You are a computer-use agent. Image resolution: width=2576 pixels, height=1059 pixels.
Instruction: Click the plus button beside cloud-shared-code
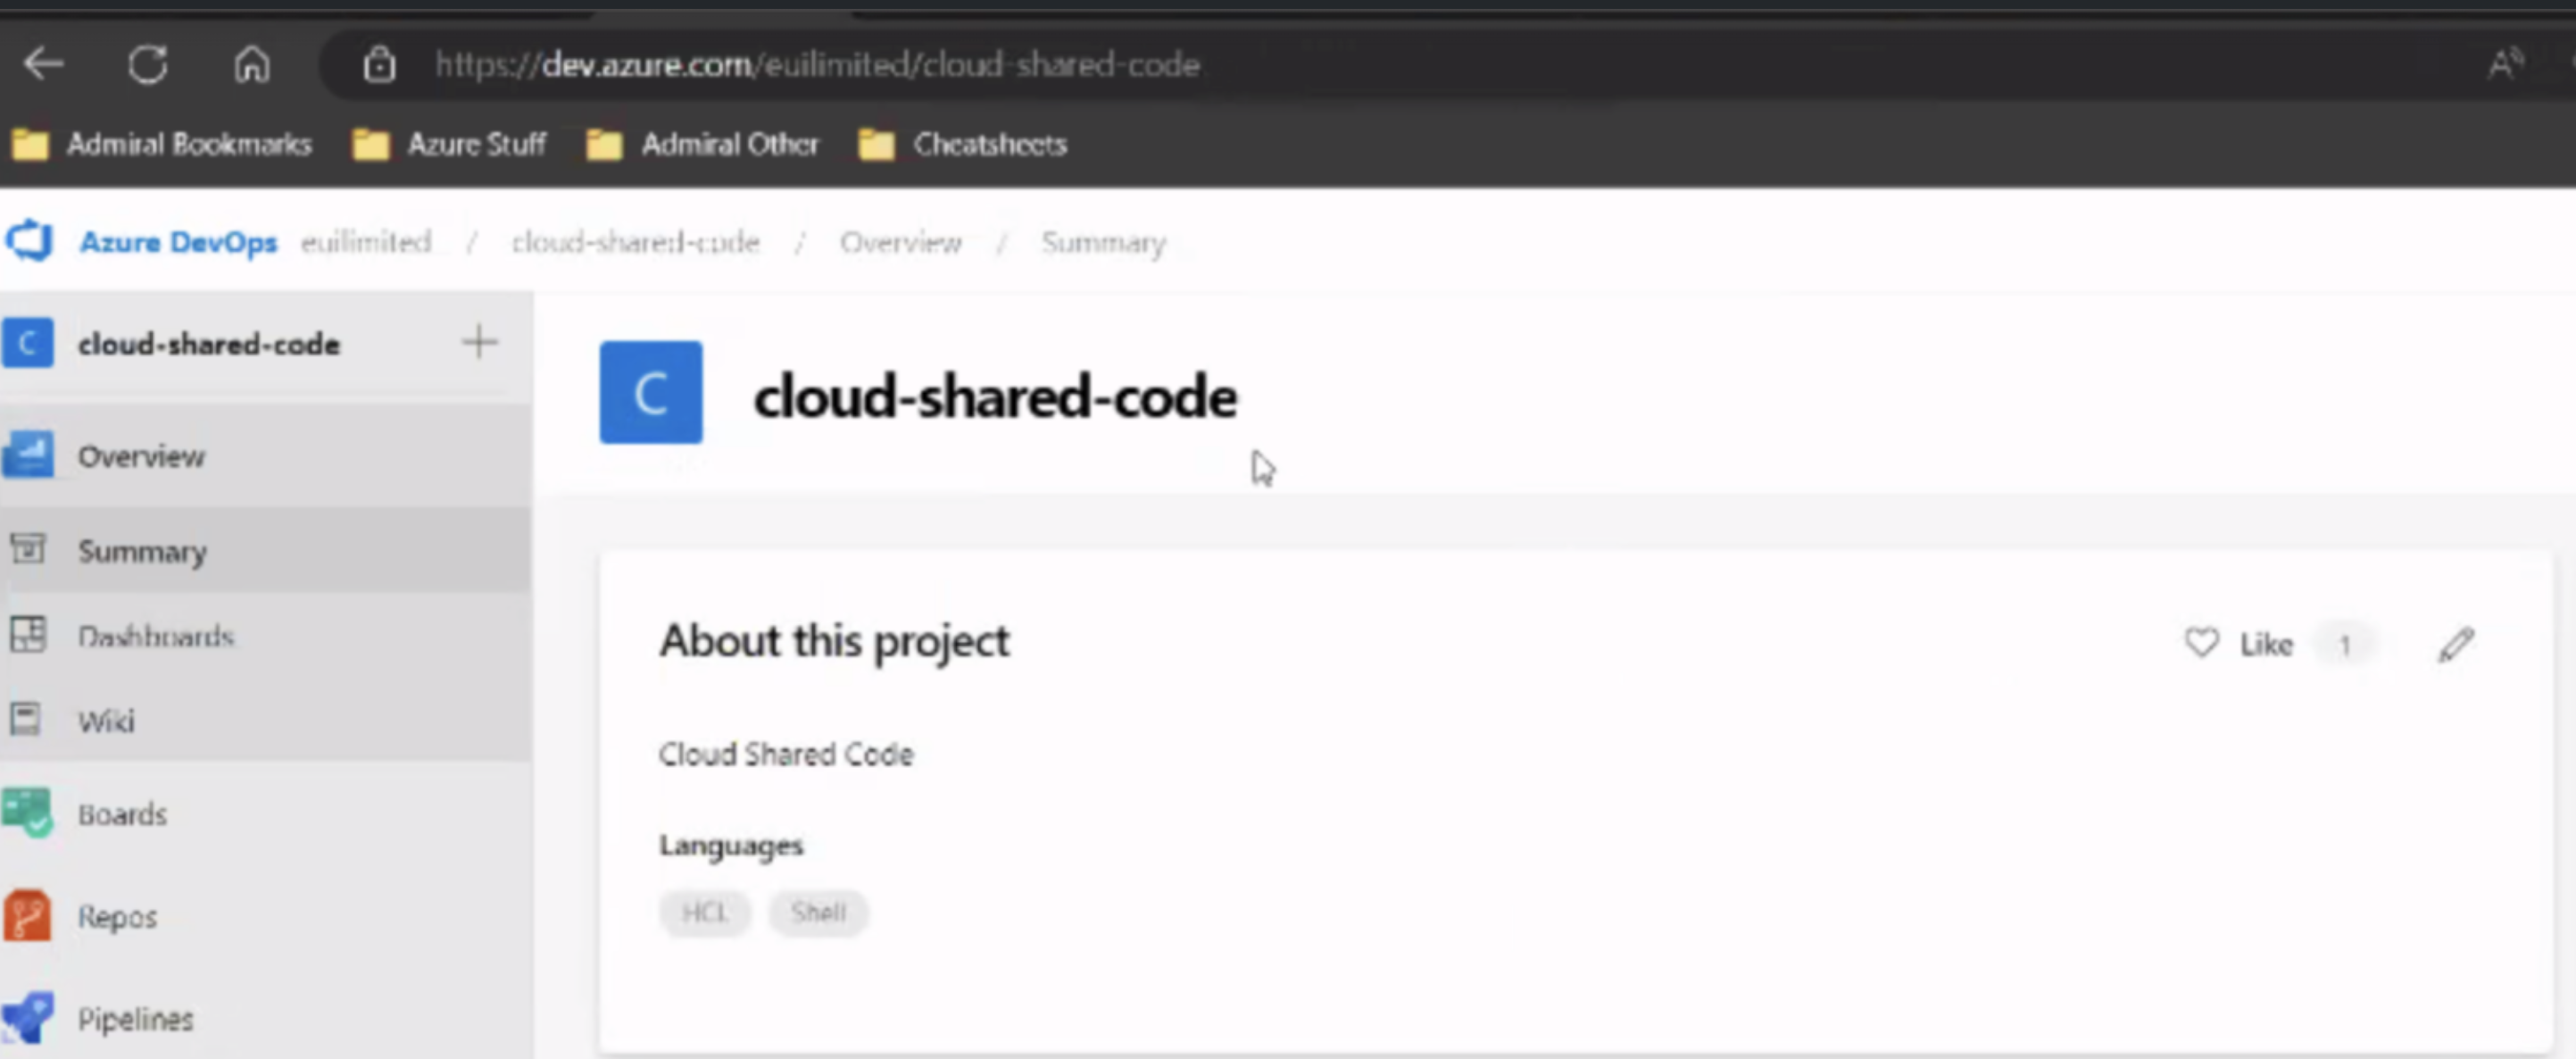[479, 343]
